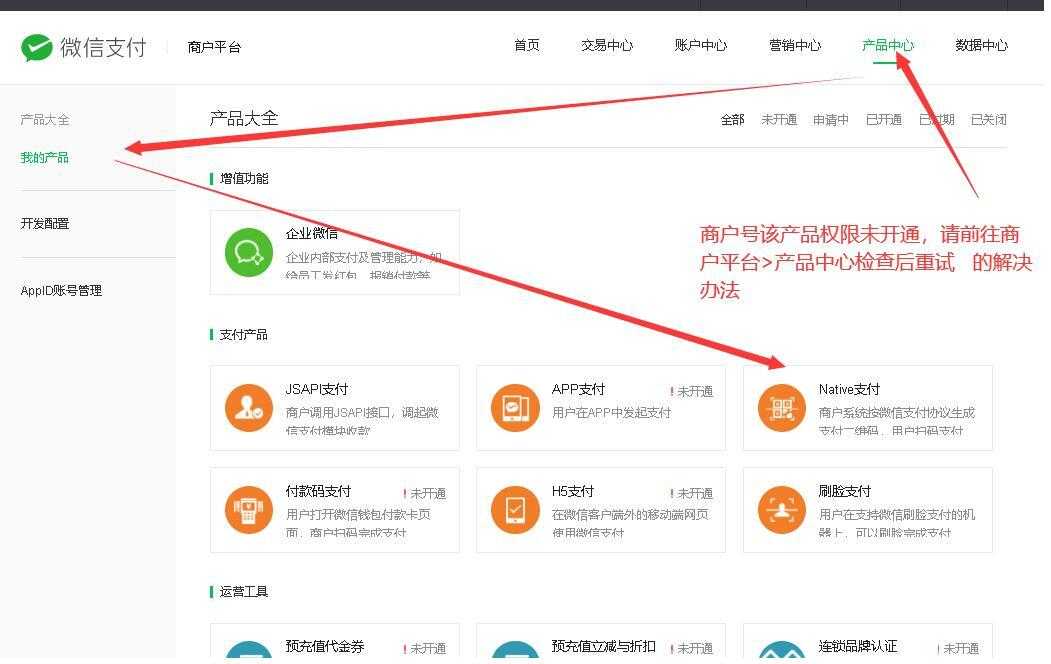Open the JSAPI支付 product title
This screenshot has height=664, width=1051.
[317, 389]
